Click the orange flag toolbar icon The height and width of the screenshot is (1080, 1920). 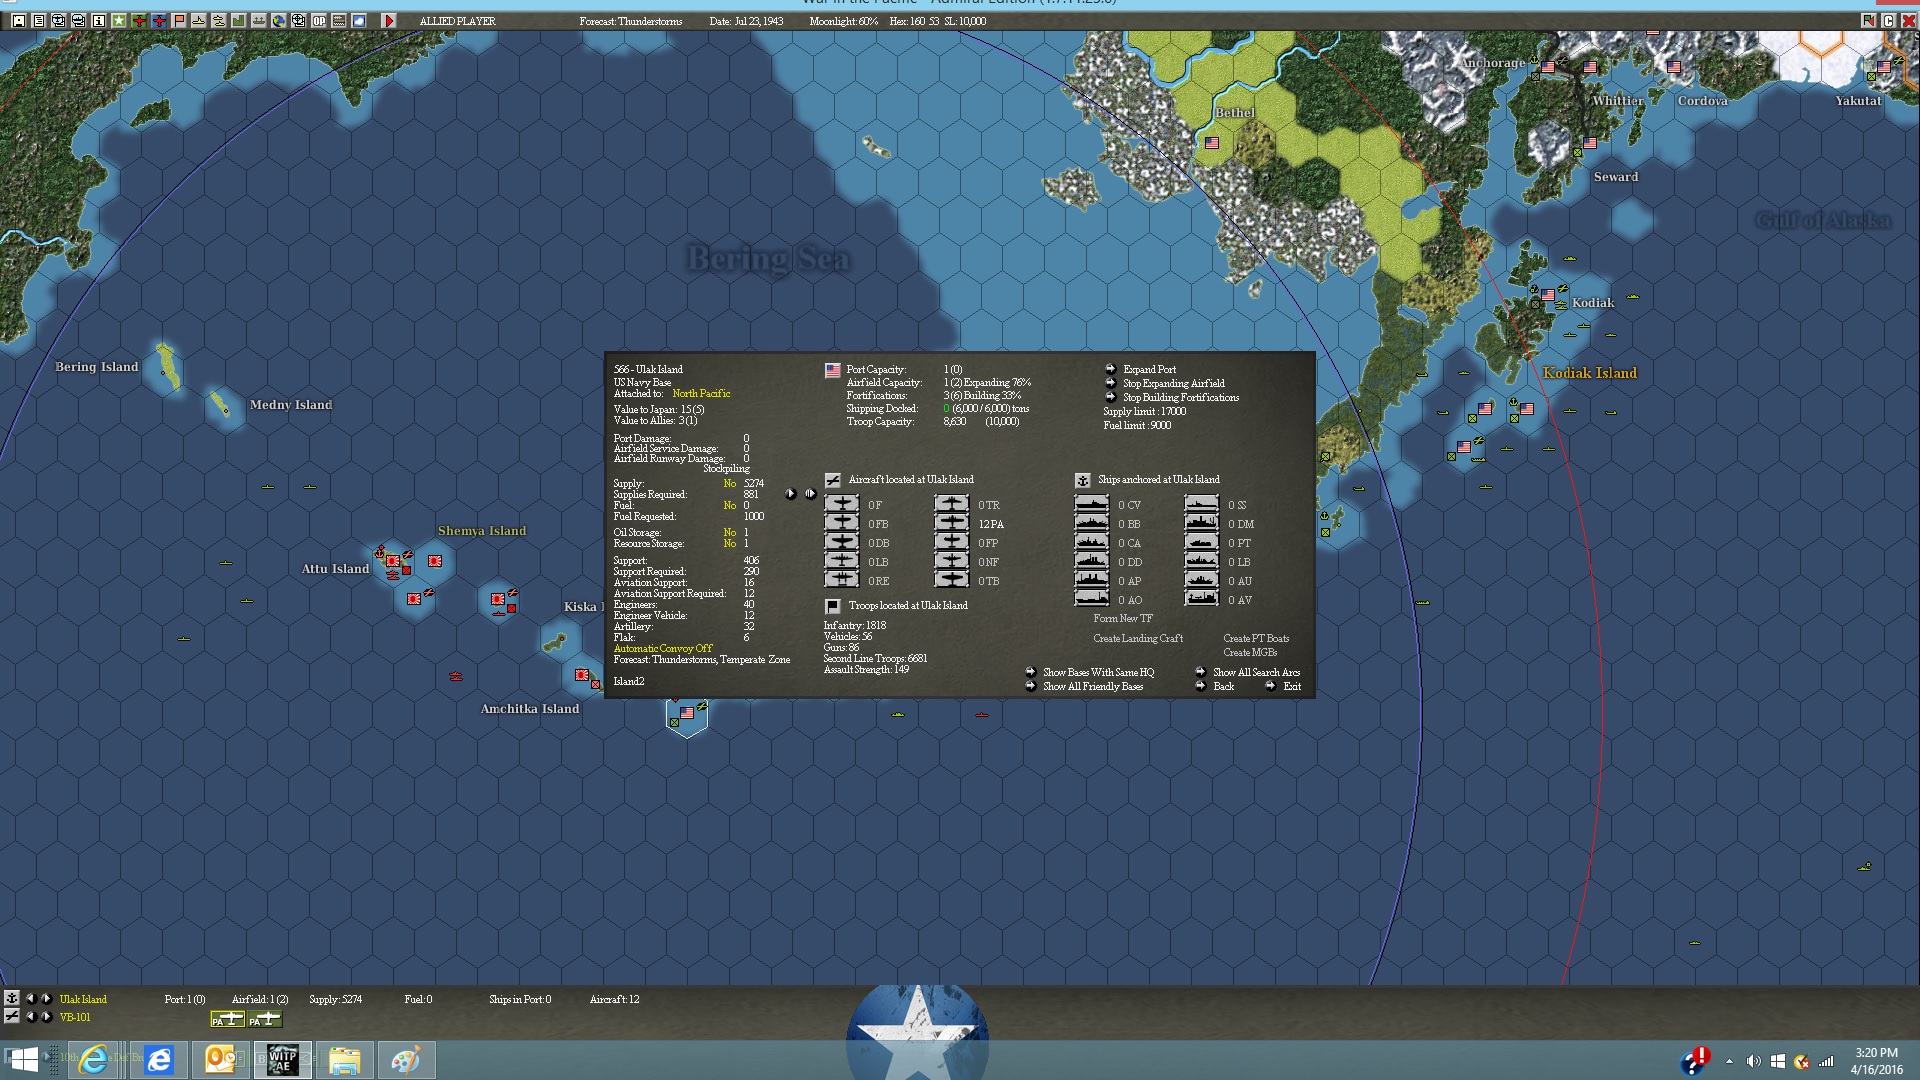point(179,21)
